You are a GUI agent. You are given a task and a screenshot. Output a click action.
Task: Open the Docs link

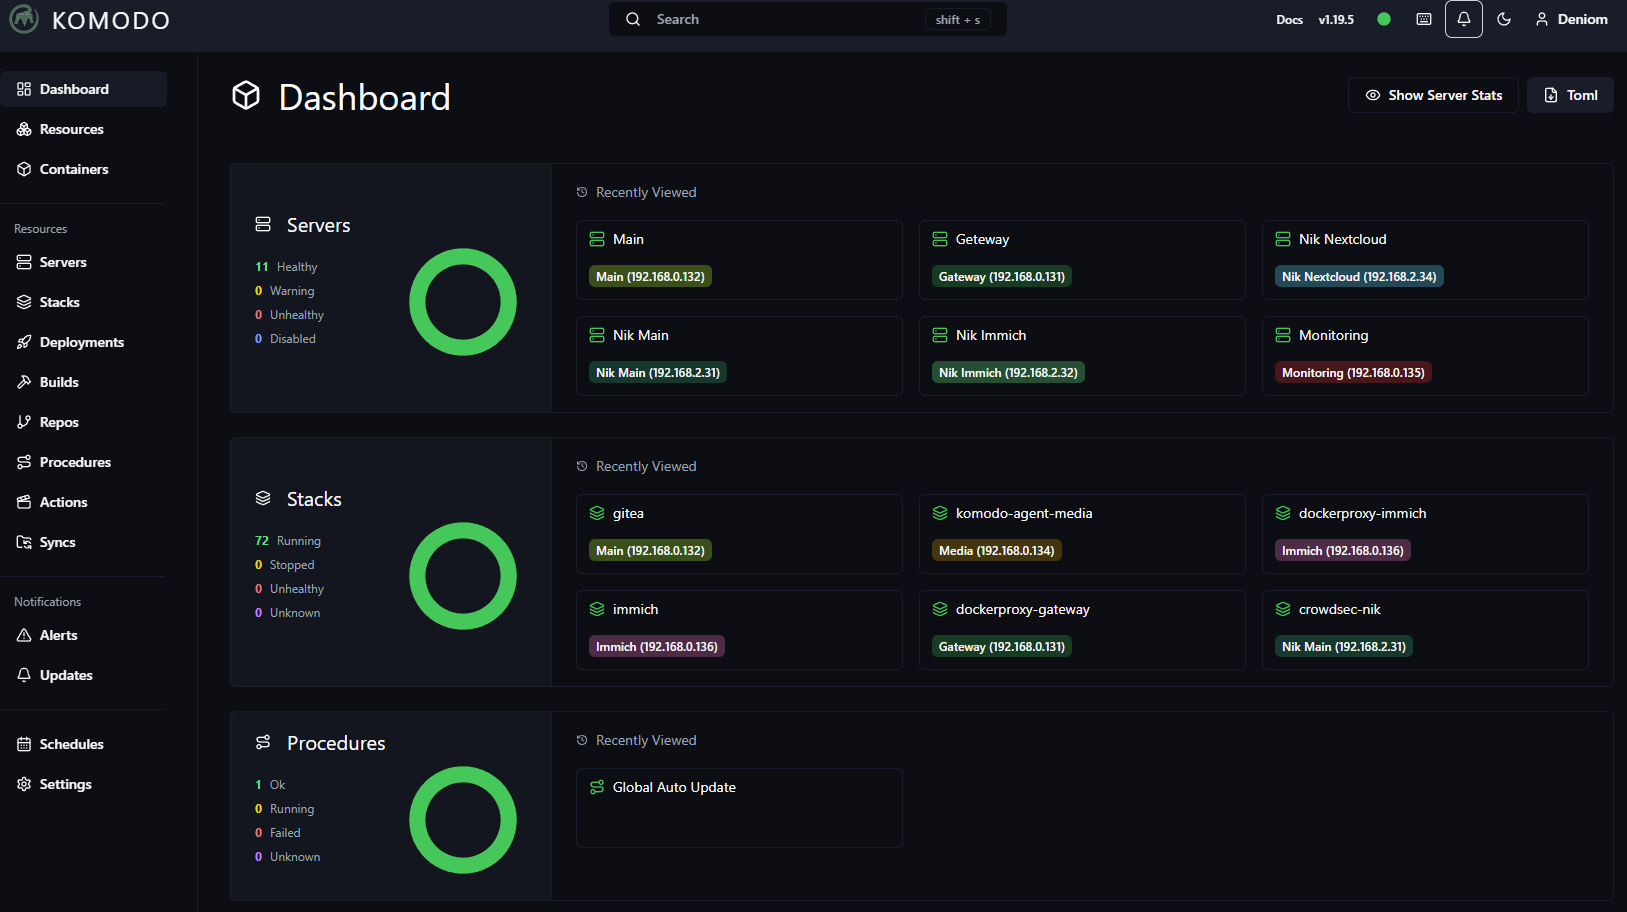point(1289,20)
